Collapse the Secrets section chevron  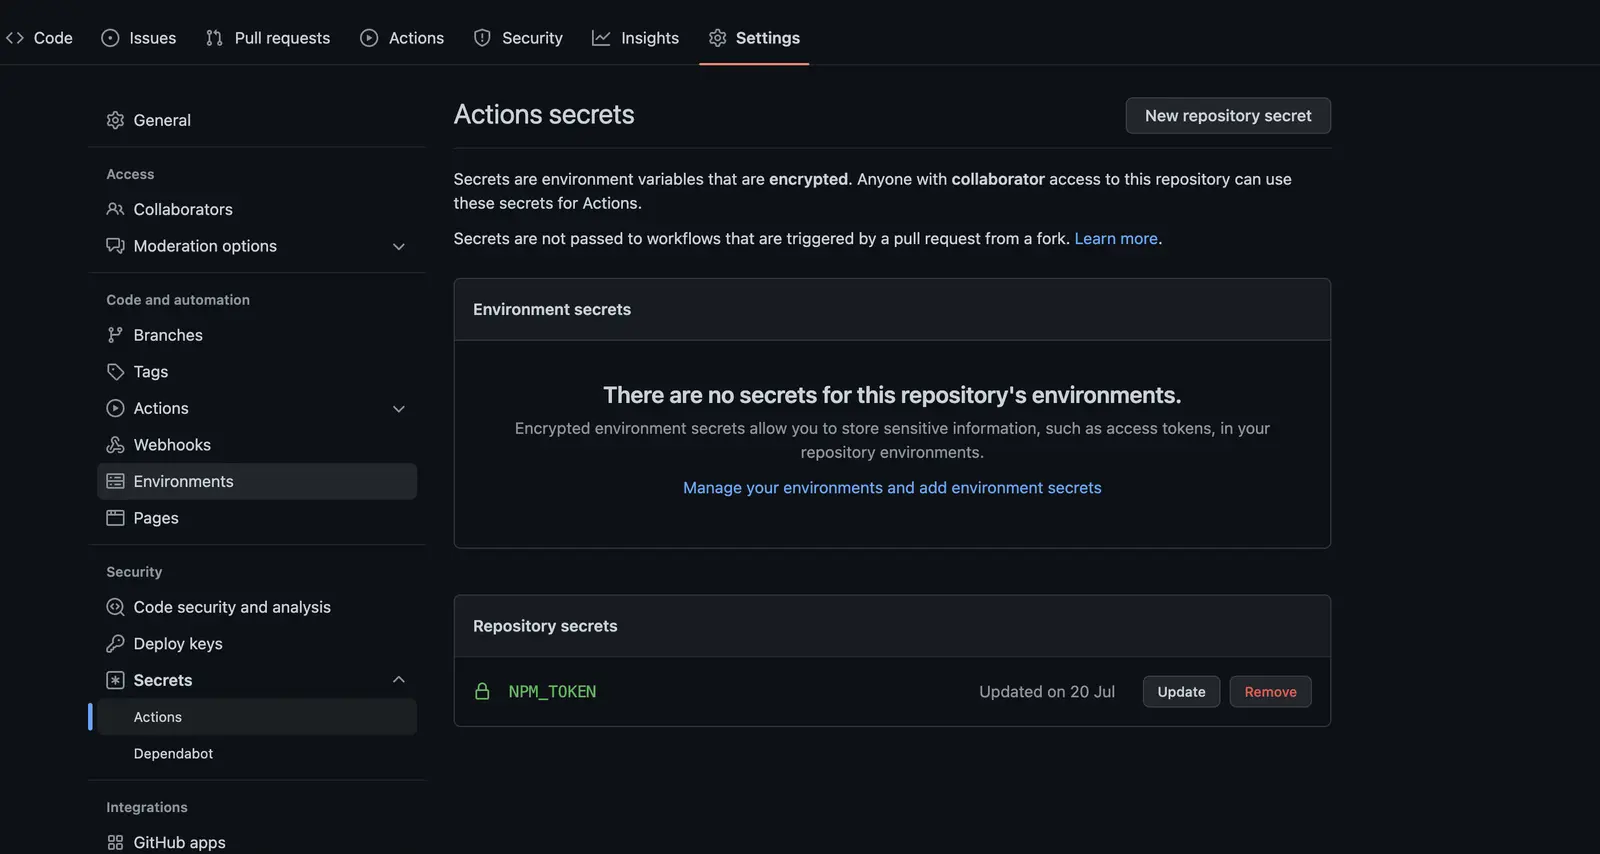coord(399,680)
